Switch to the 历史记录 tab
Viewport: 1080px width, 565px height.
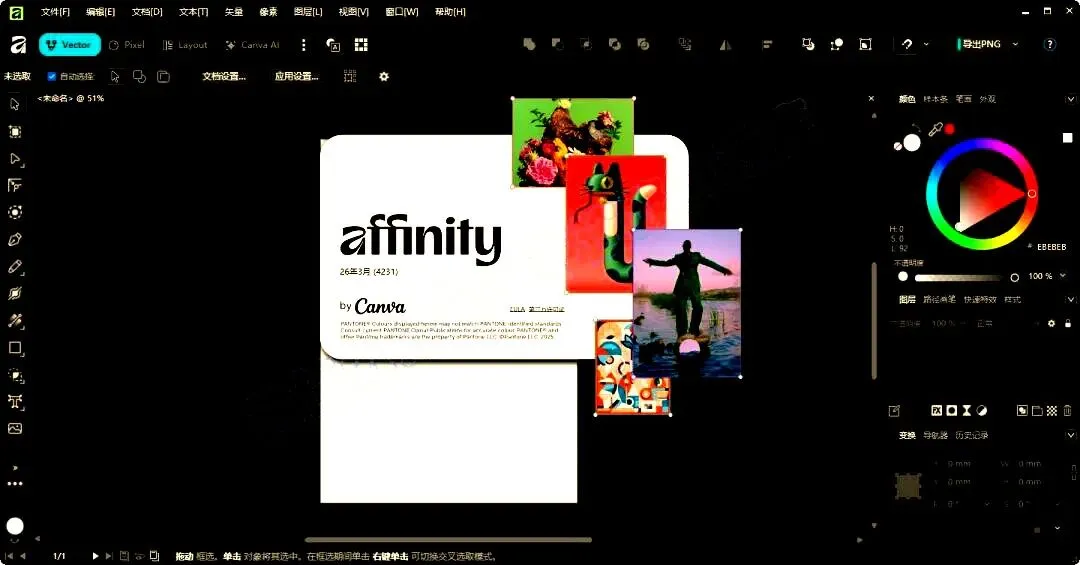tap(971, 435)
